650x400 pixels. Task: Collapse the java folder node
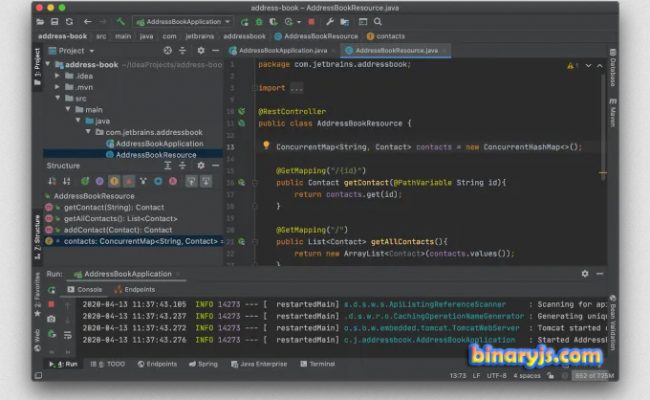coord(78,121)
